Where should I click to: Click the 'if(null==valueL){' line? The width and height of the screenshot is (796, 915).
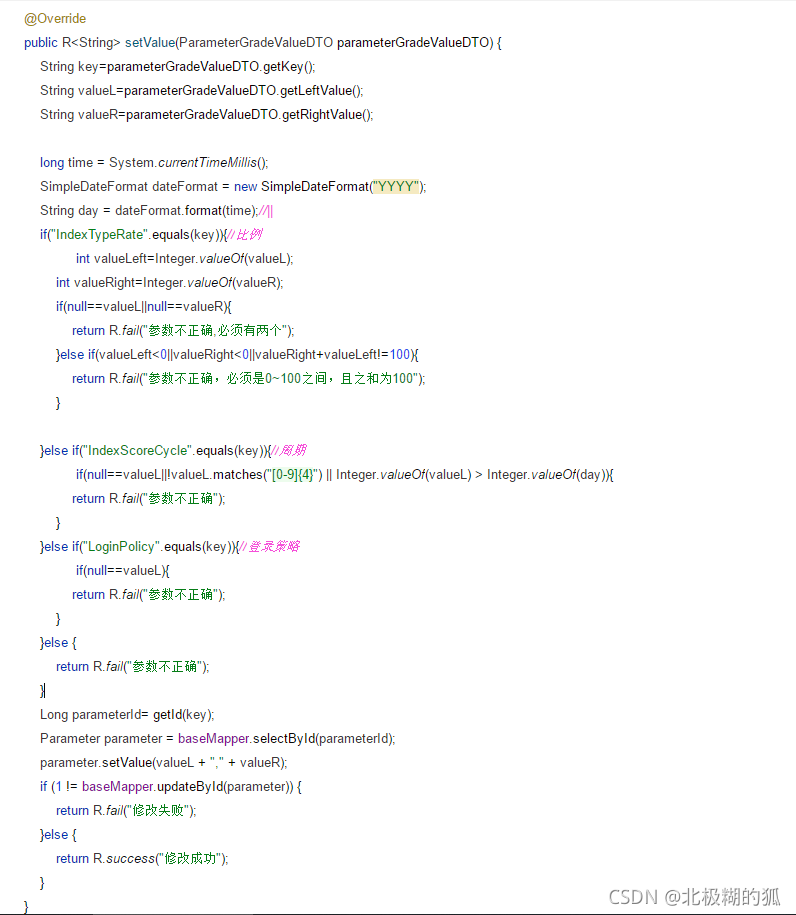pyautogui.click(x=123, y=571)
